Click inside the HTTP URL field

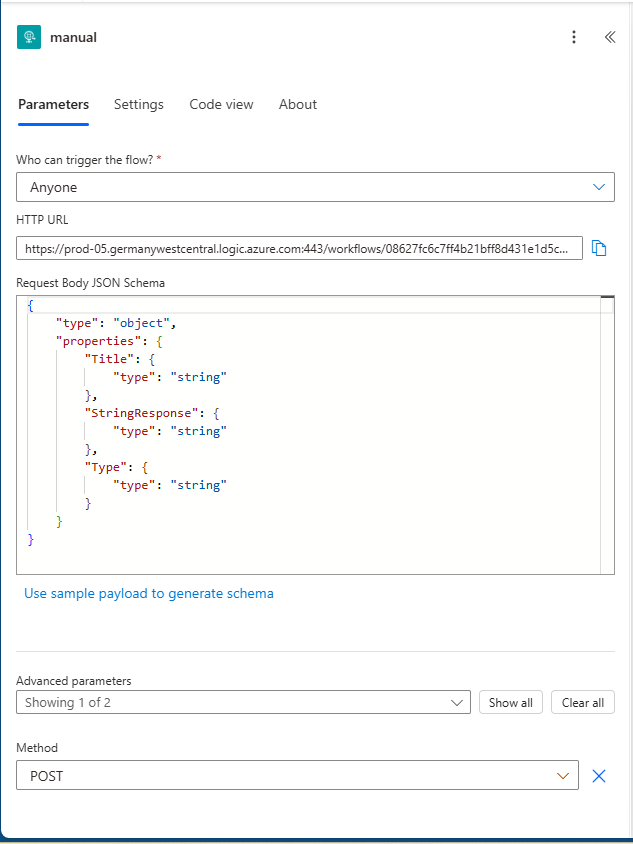pyautogui.click(x=298, y=248)
